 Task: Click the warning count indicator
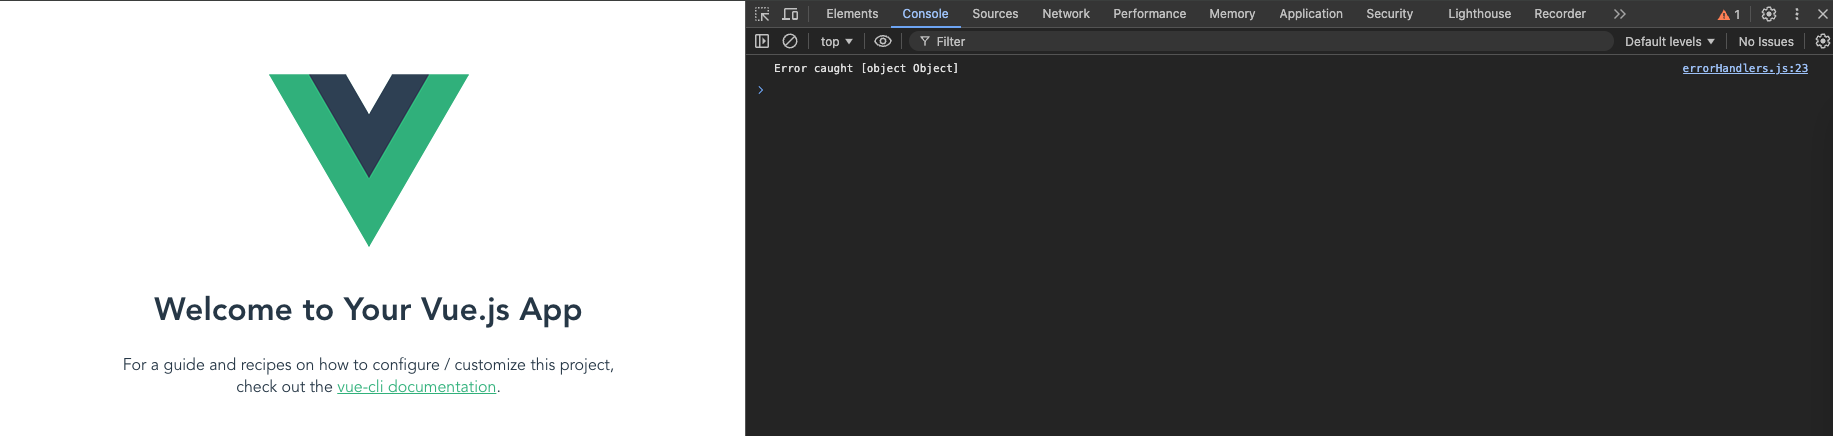1729,14
